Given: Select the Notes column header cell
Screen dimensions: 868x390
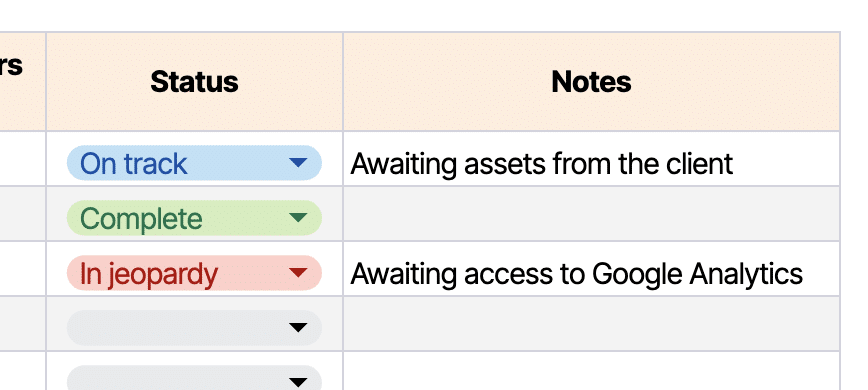Looking at the screenshot, I should [x=591, y=81].
